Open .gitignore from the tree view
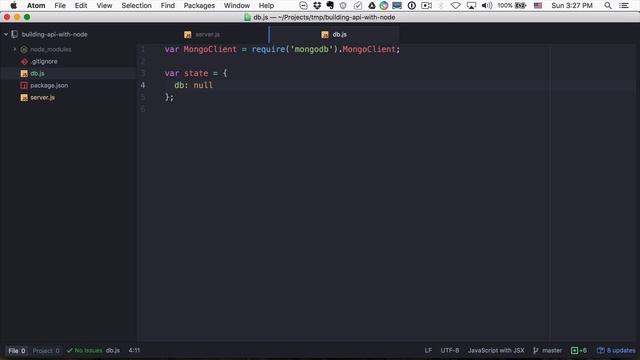Screen dimensions: 640x360 44,61
